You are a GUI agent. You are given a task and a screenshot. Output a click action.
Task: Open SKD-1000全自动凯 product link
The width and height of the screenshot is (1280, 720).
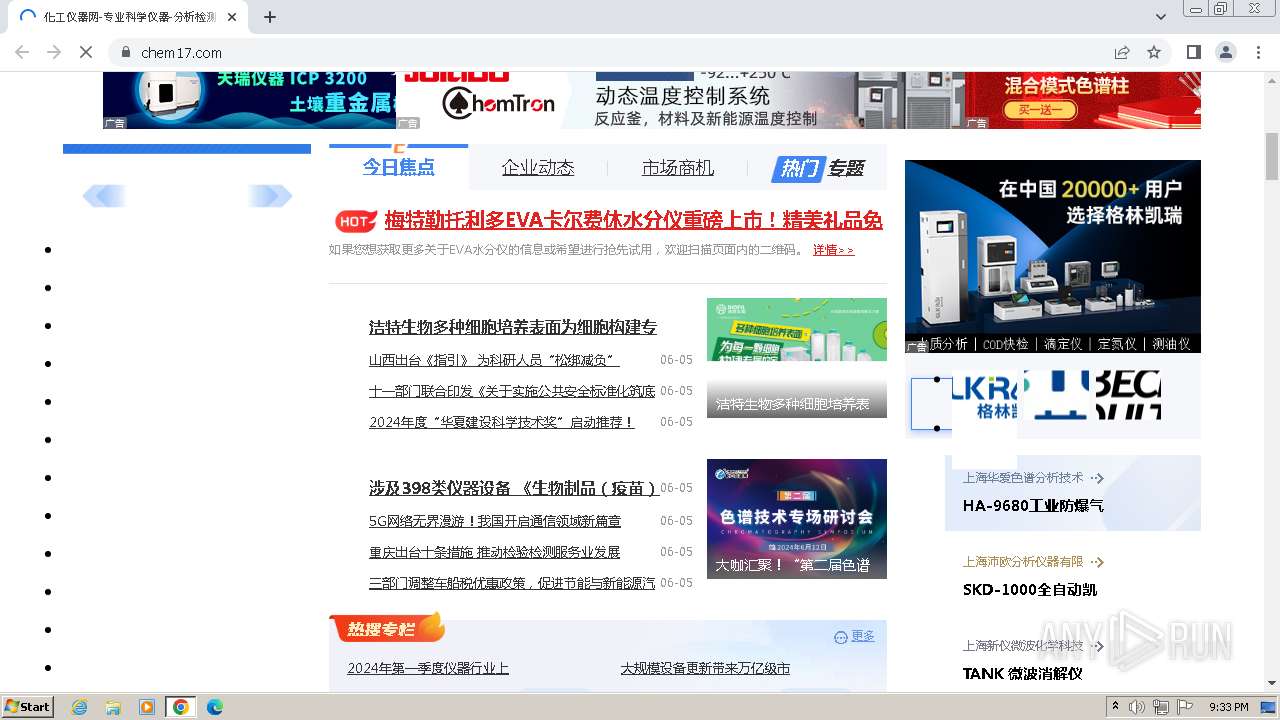point(1030,590)
